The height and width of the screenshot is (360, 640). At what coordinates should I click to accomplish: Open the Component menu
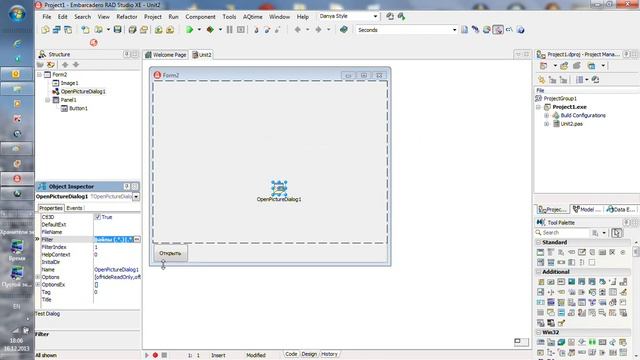pyautogui.click(x=200, y=17)
